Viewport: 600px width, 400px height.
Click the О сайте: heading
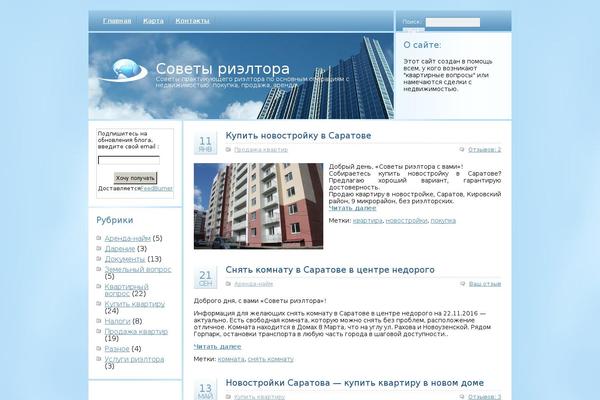[422, 45]
